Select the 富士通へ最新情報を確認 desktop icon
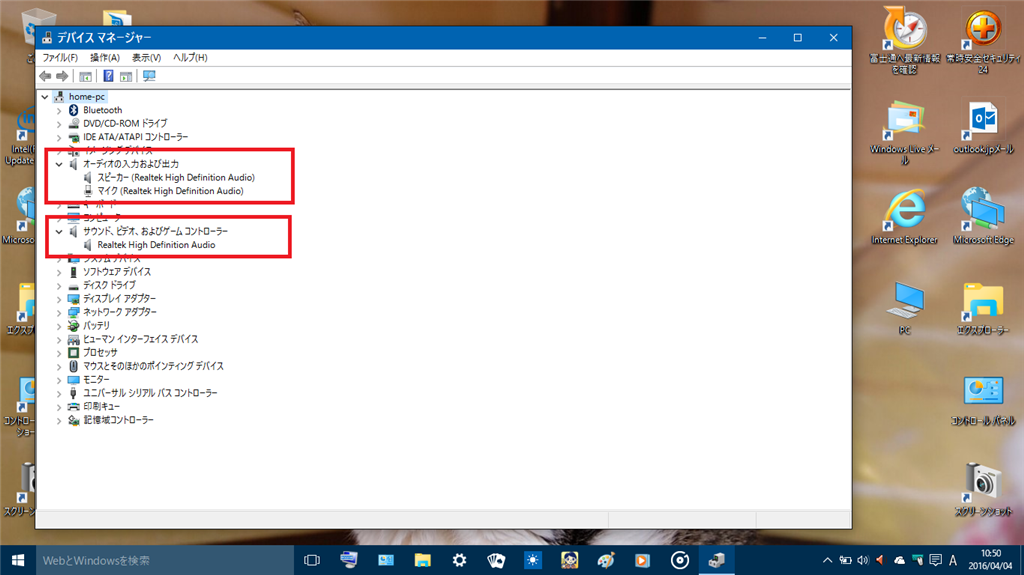This screenshot has height=575, width=1024. point(904,41)
